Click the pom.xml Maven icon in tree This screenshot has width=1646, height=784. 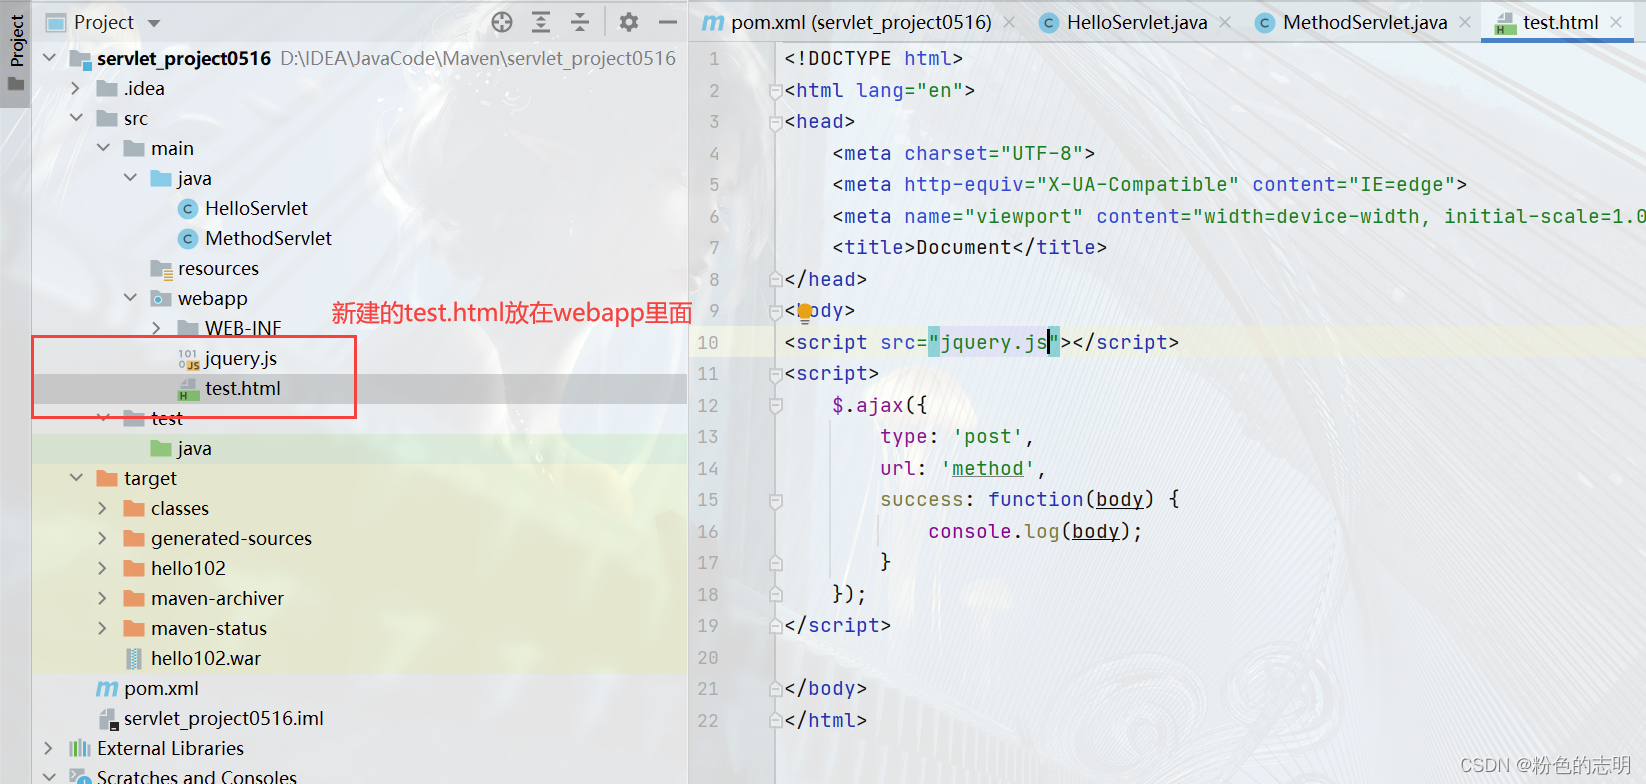tap(107, 688)
